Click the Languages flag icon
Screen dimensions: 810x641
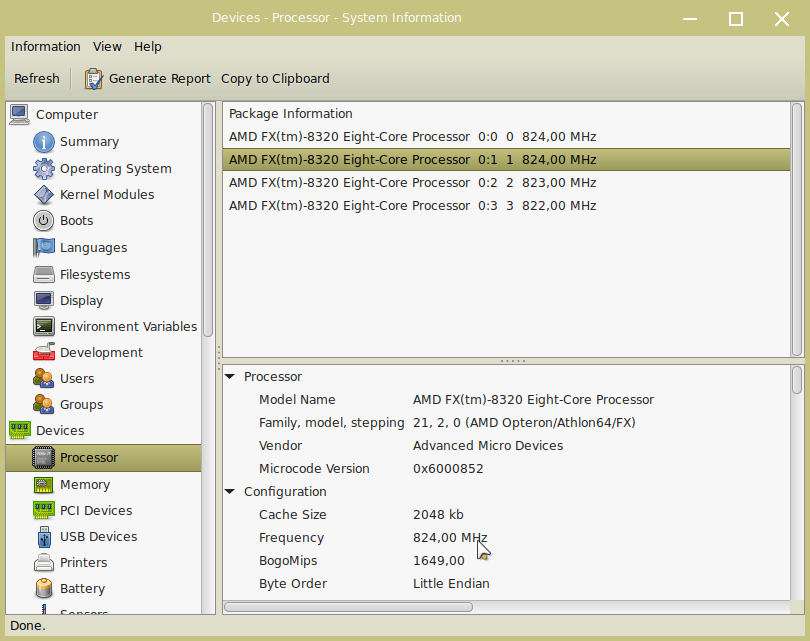[x=43, y=247]
